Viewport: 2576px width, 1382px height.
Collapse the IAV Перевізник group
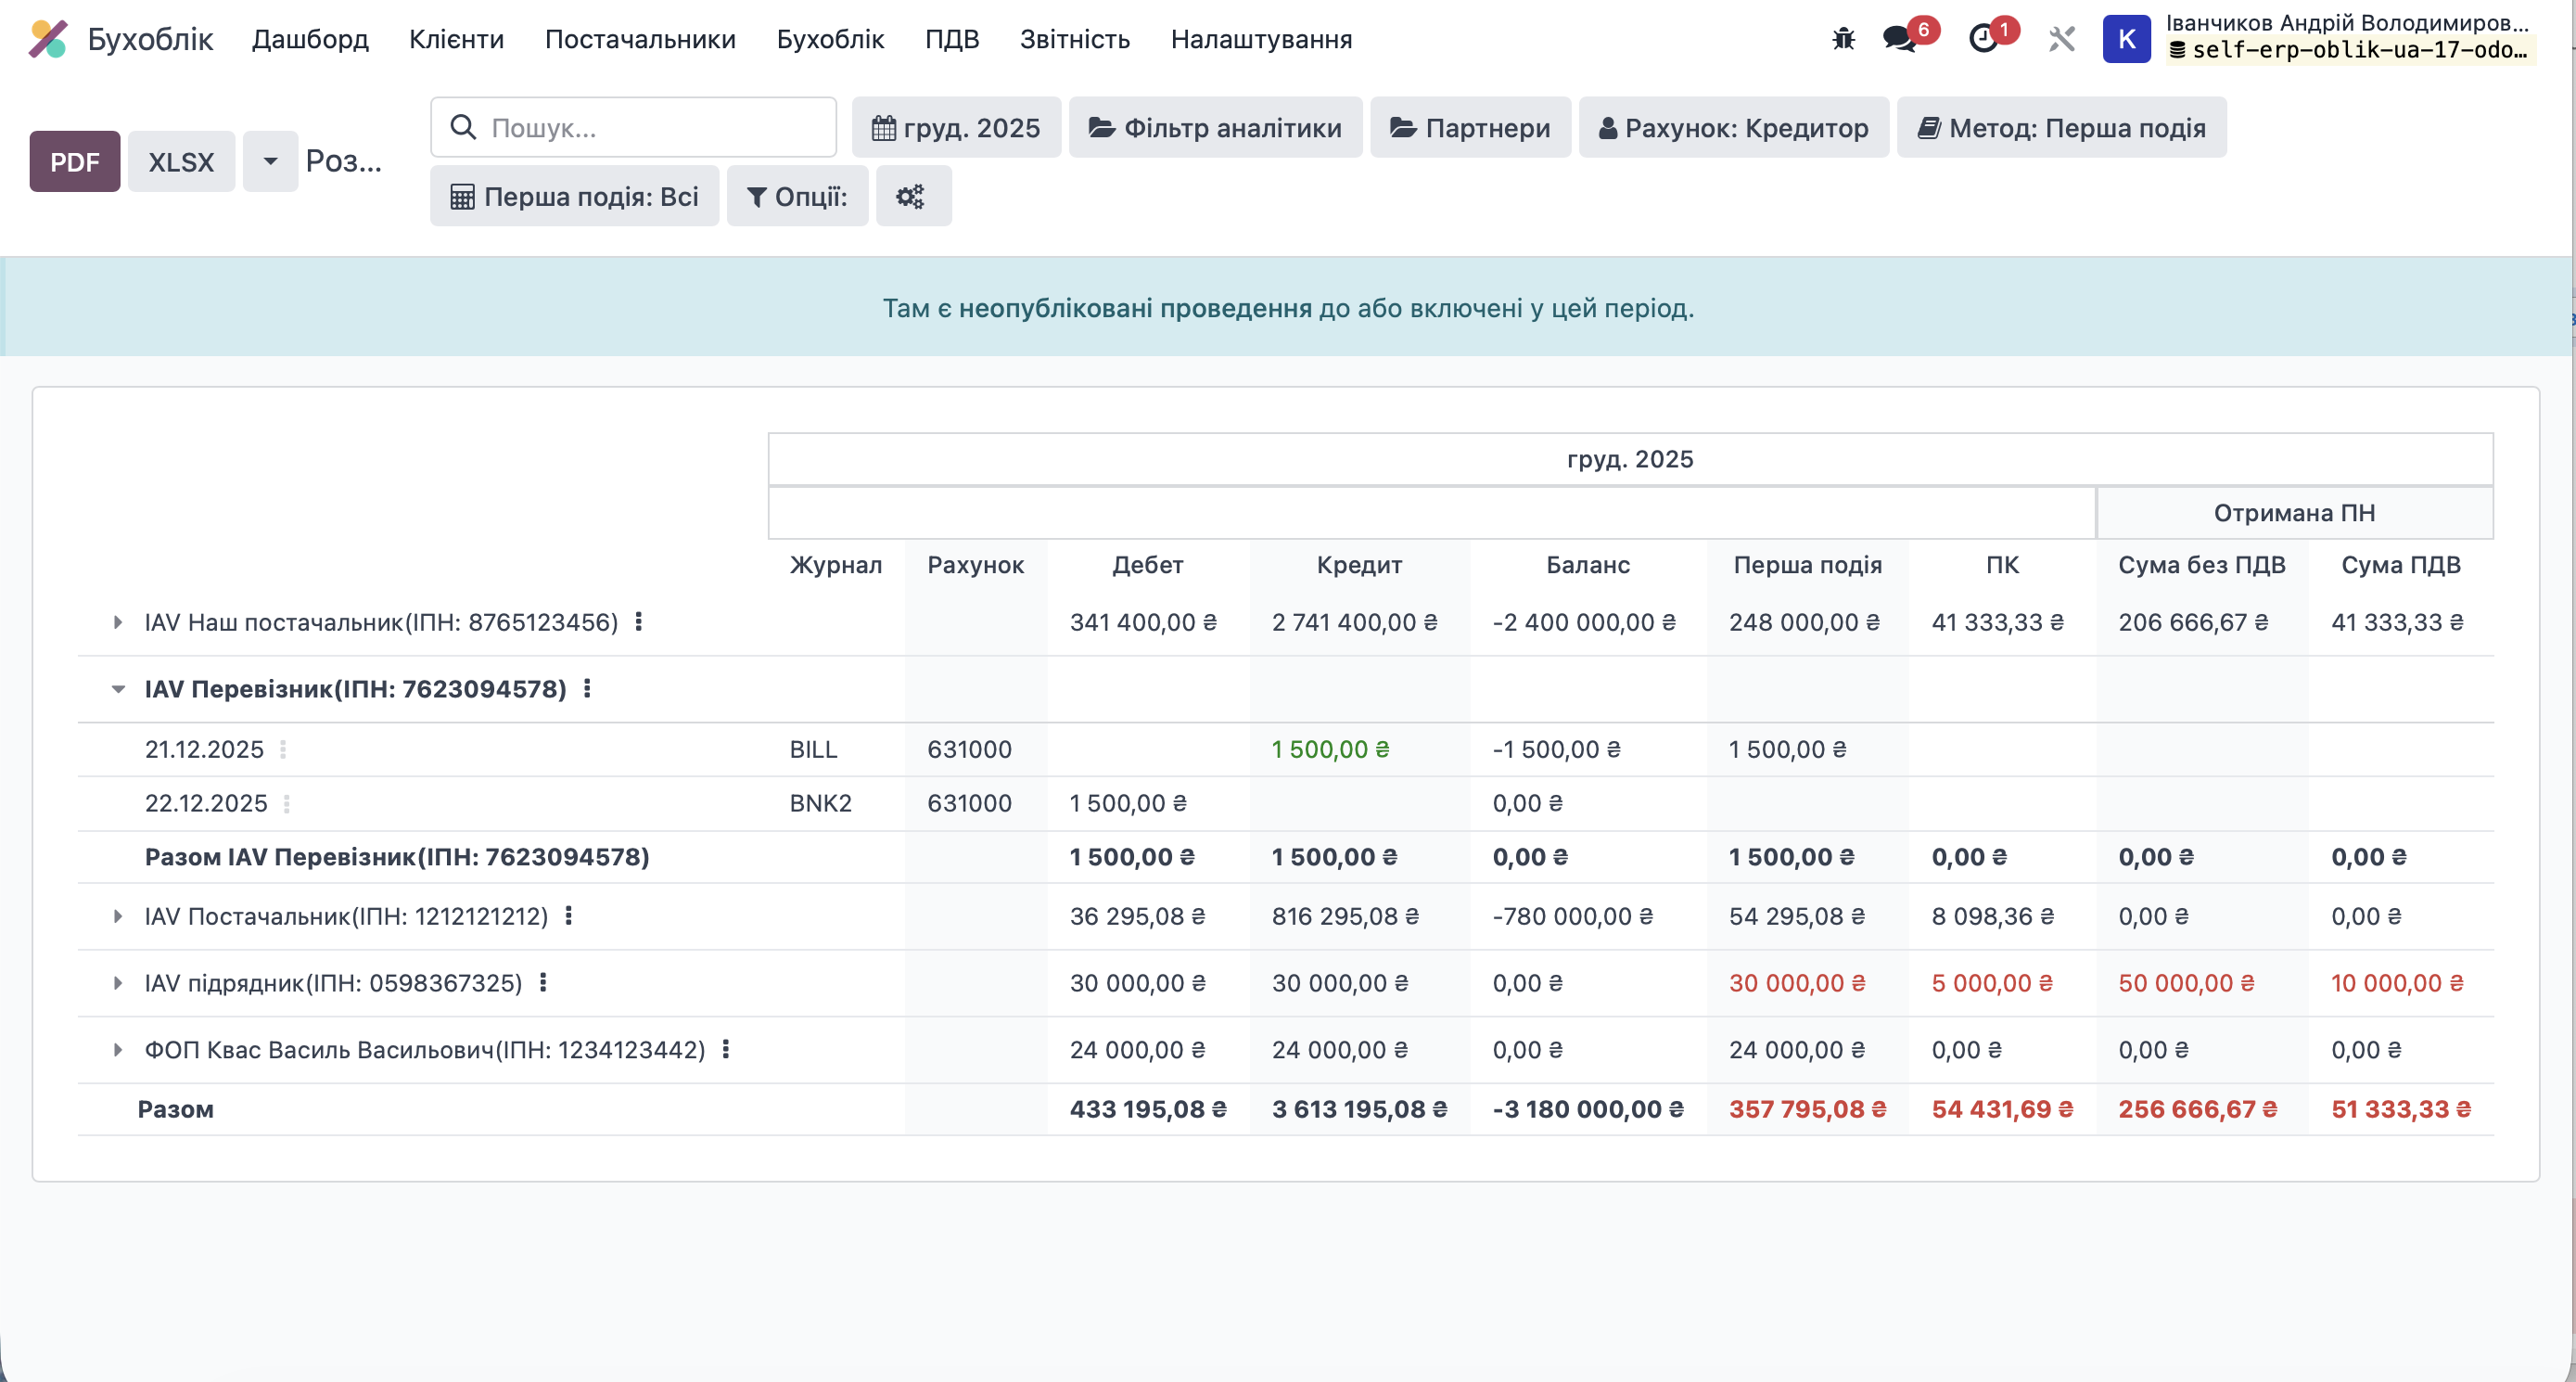point(118,688)
